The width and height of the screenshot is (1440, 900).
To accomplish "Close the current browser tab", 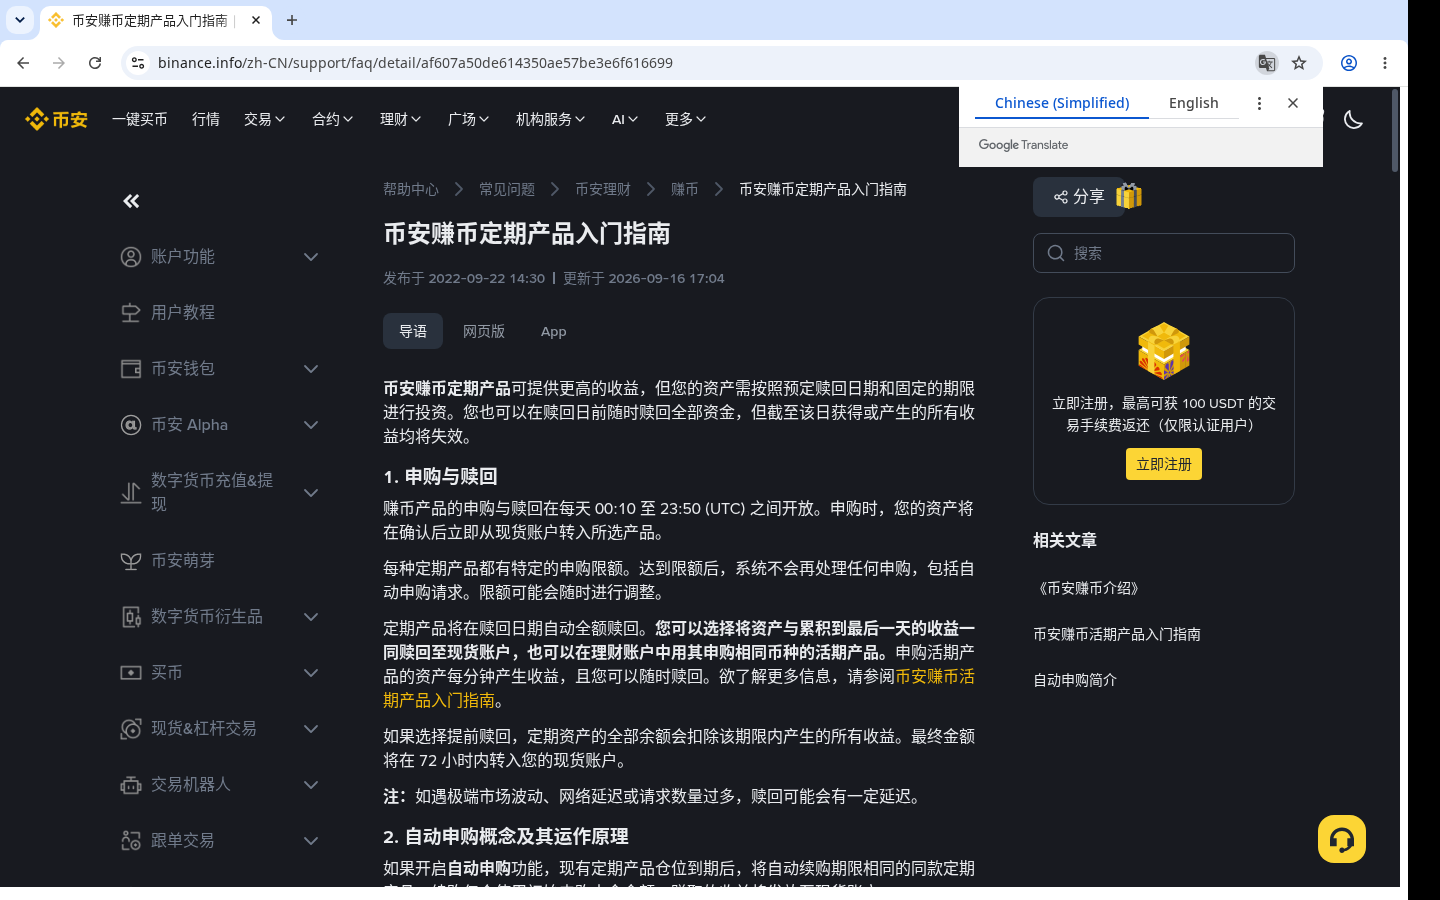I will [256, 20].
